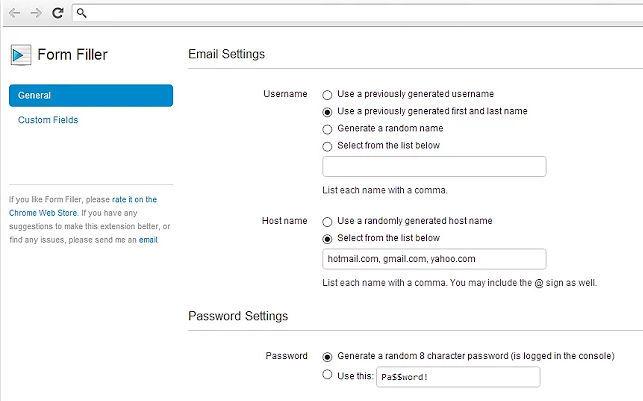This screenshot has width=643, height=401.
Task: Choose 'Generate a random 8 character password'
Action: click(x=327, y=356)
